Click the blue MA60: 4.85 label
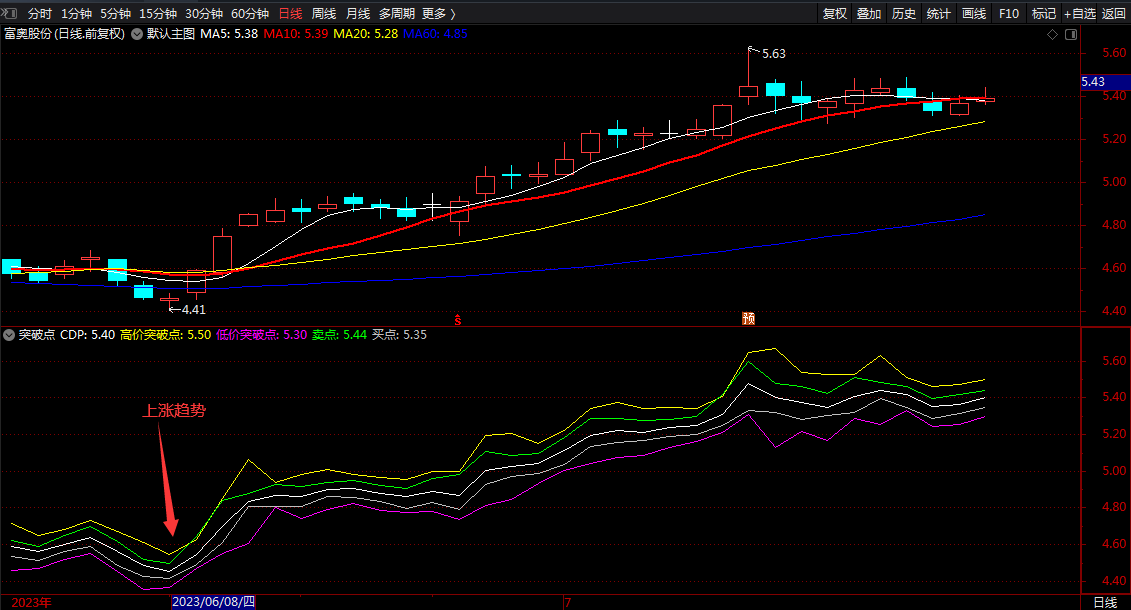 [435, 34]
